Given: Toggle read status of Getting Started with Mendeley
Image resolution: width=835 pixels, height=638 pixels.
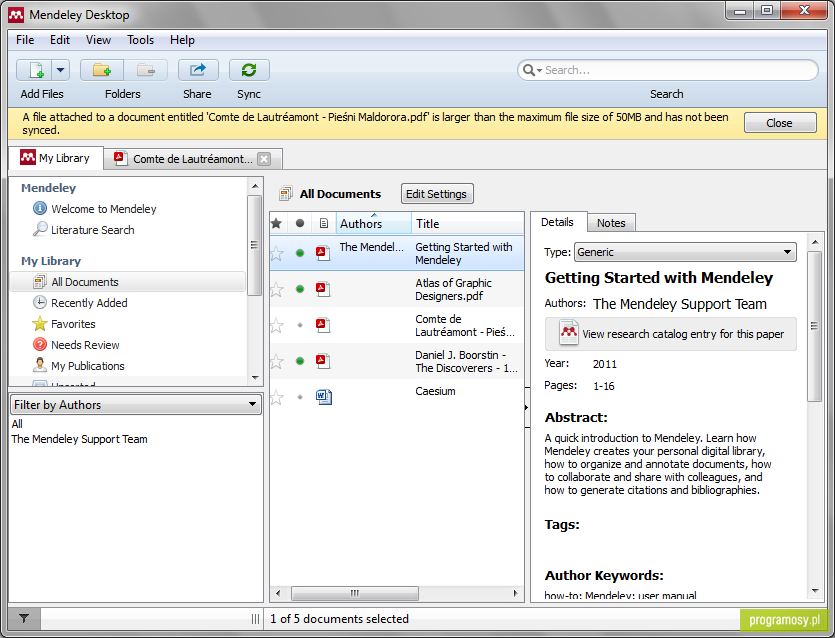Looking at the screenshot, I should [x=300, y=253].
